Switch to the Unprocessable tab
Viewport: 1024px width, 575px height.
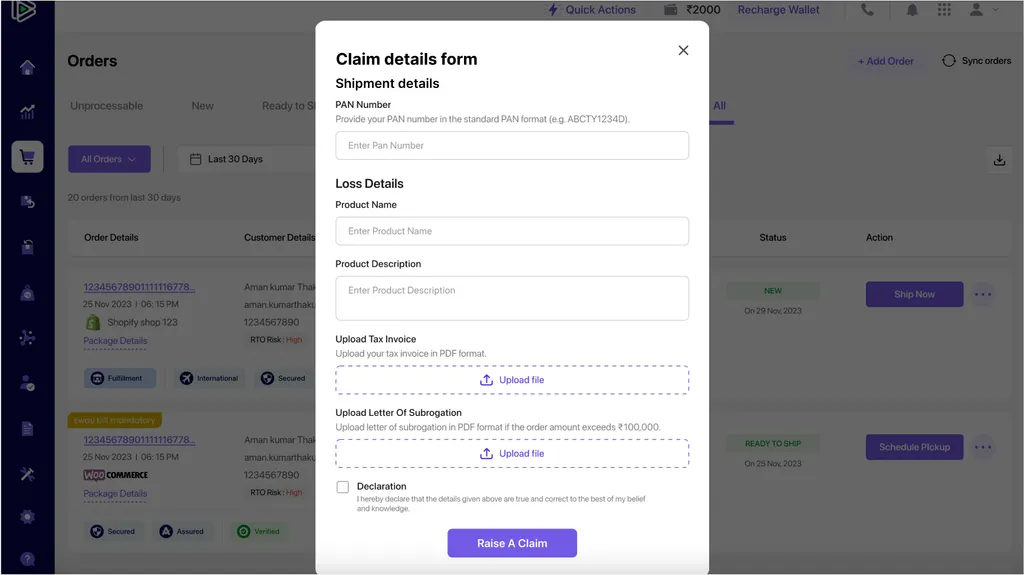[x=106, y=106]
